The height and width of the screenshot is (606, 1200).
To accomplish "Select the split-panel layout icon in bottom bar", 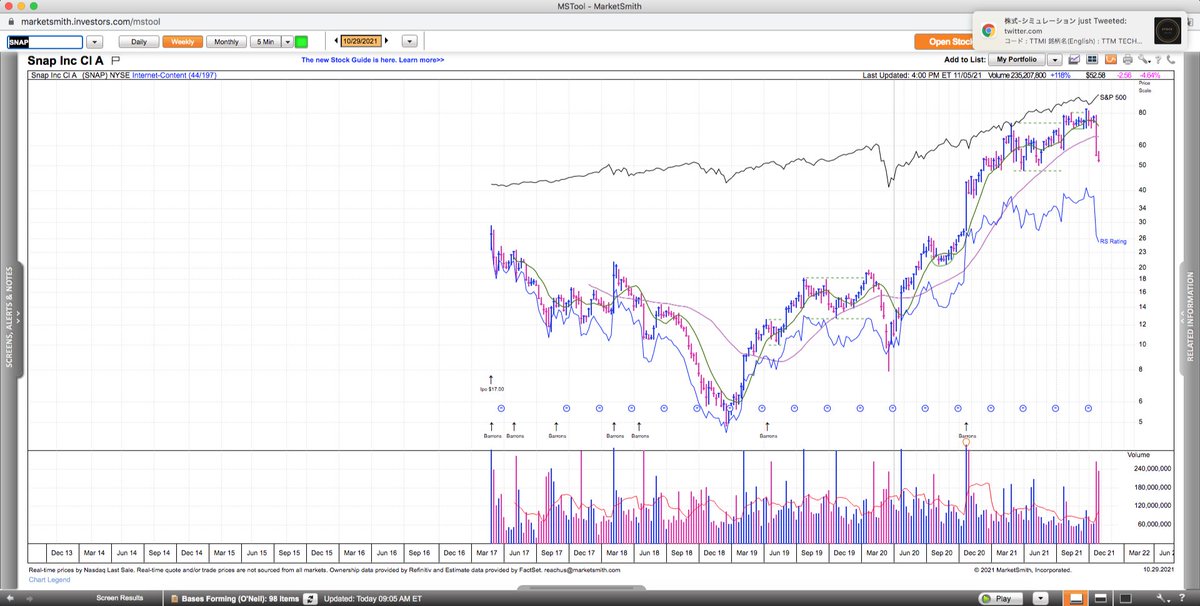I will click(x=1100, y=598).
